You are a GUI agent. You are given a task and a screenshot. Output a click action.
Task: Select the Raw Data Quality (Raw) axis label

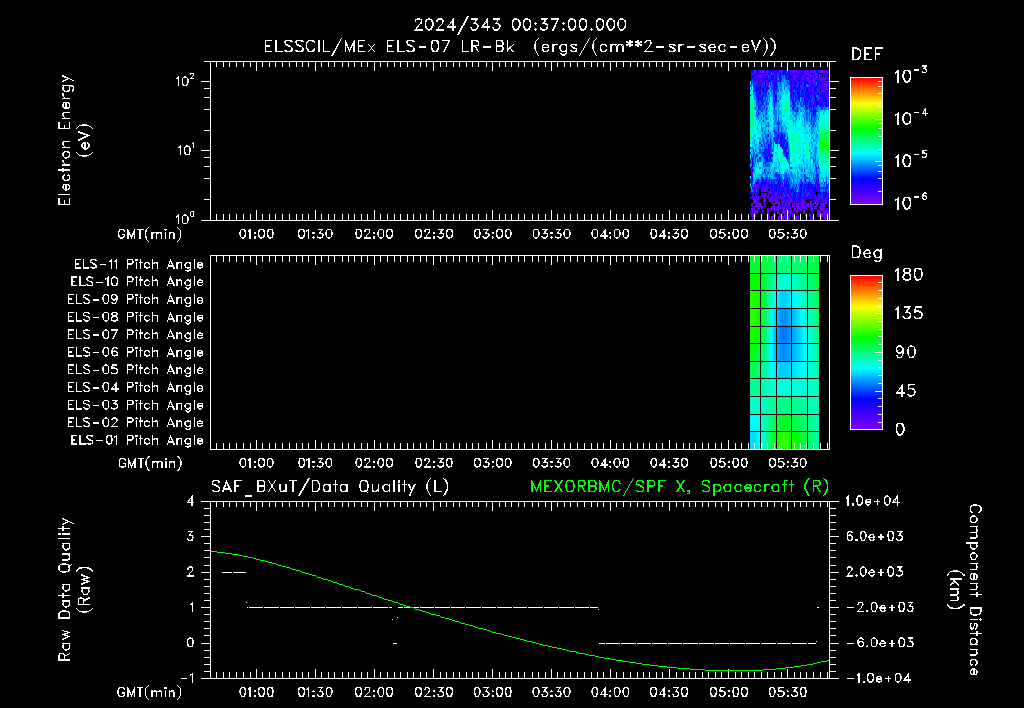[74, 590]
